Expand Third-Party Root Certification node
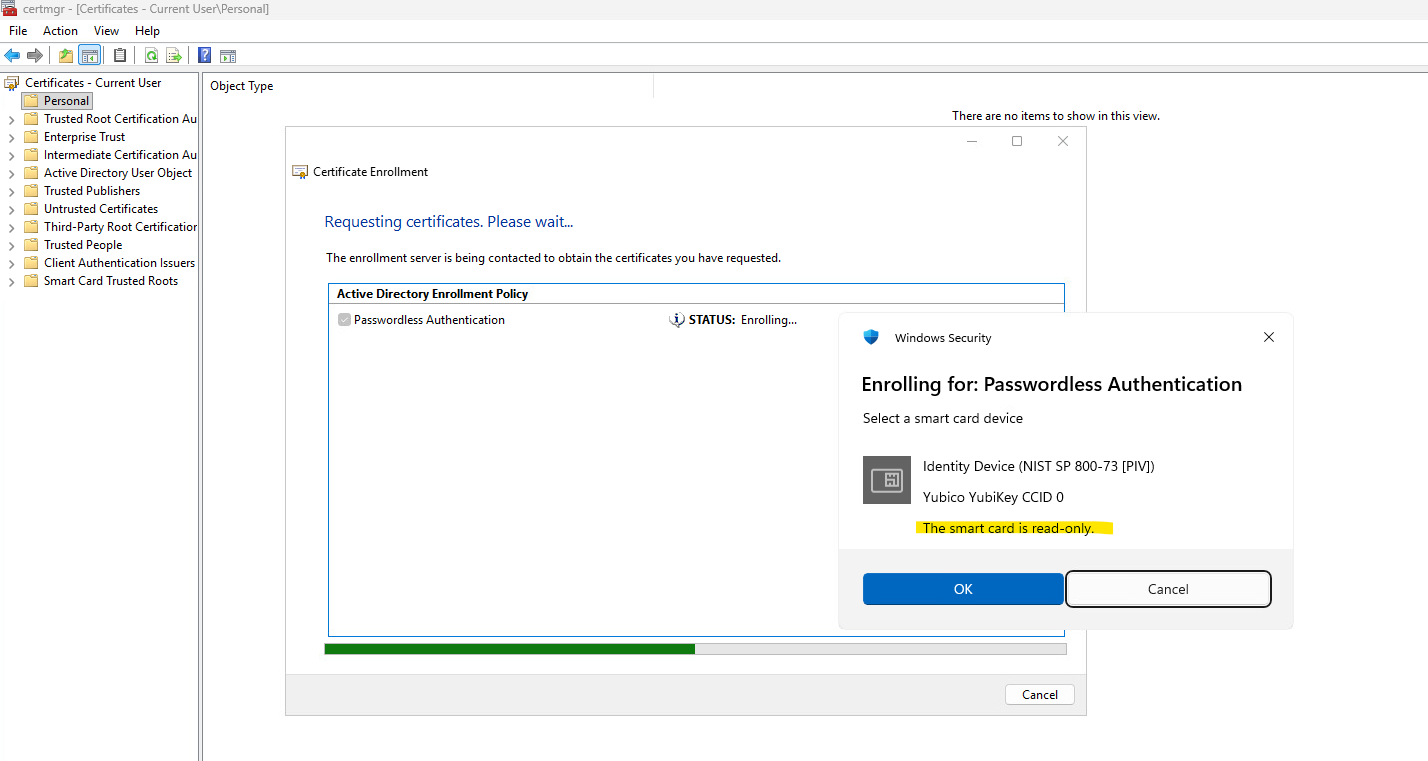The image size is (1428, 761). pyautogui.click(x=12, y=228)
